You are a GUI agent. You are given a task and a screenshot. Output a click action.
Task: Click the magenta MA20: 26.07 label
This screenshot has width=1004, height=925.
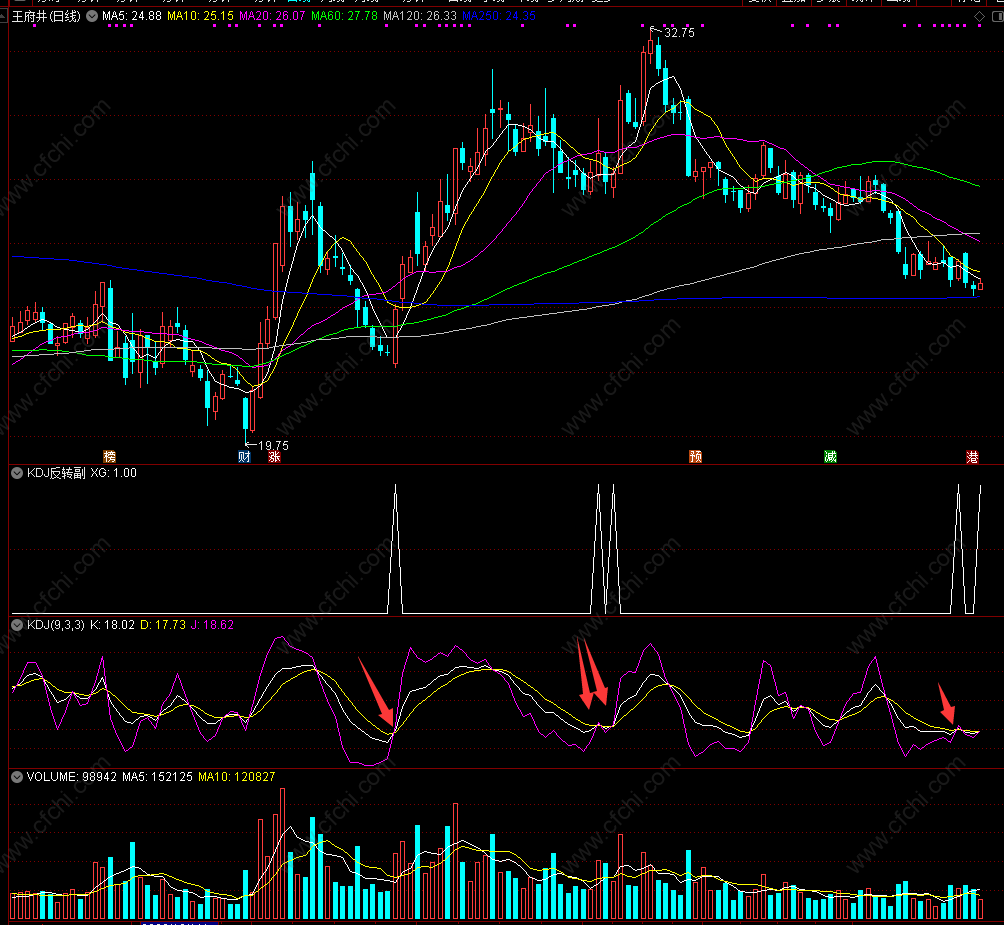pyautogui.click(x=272, y=16)
